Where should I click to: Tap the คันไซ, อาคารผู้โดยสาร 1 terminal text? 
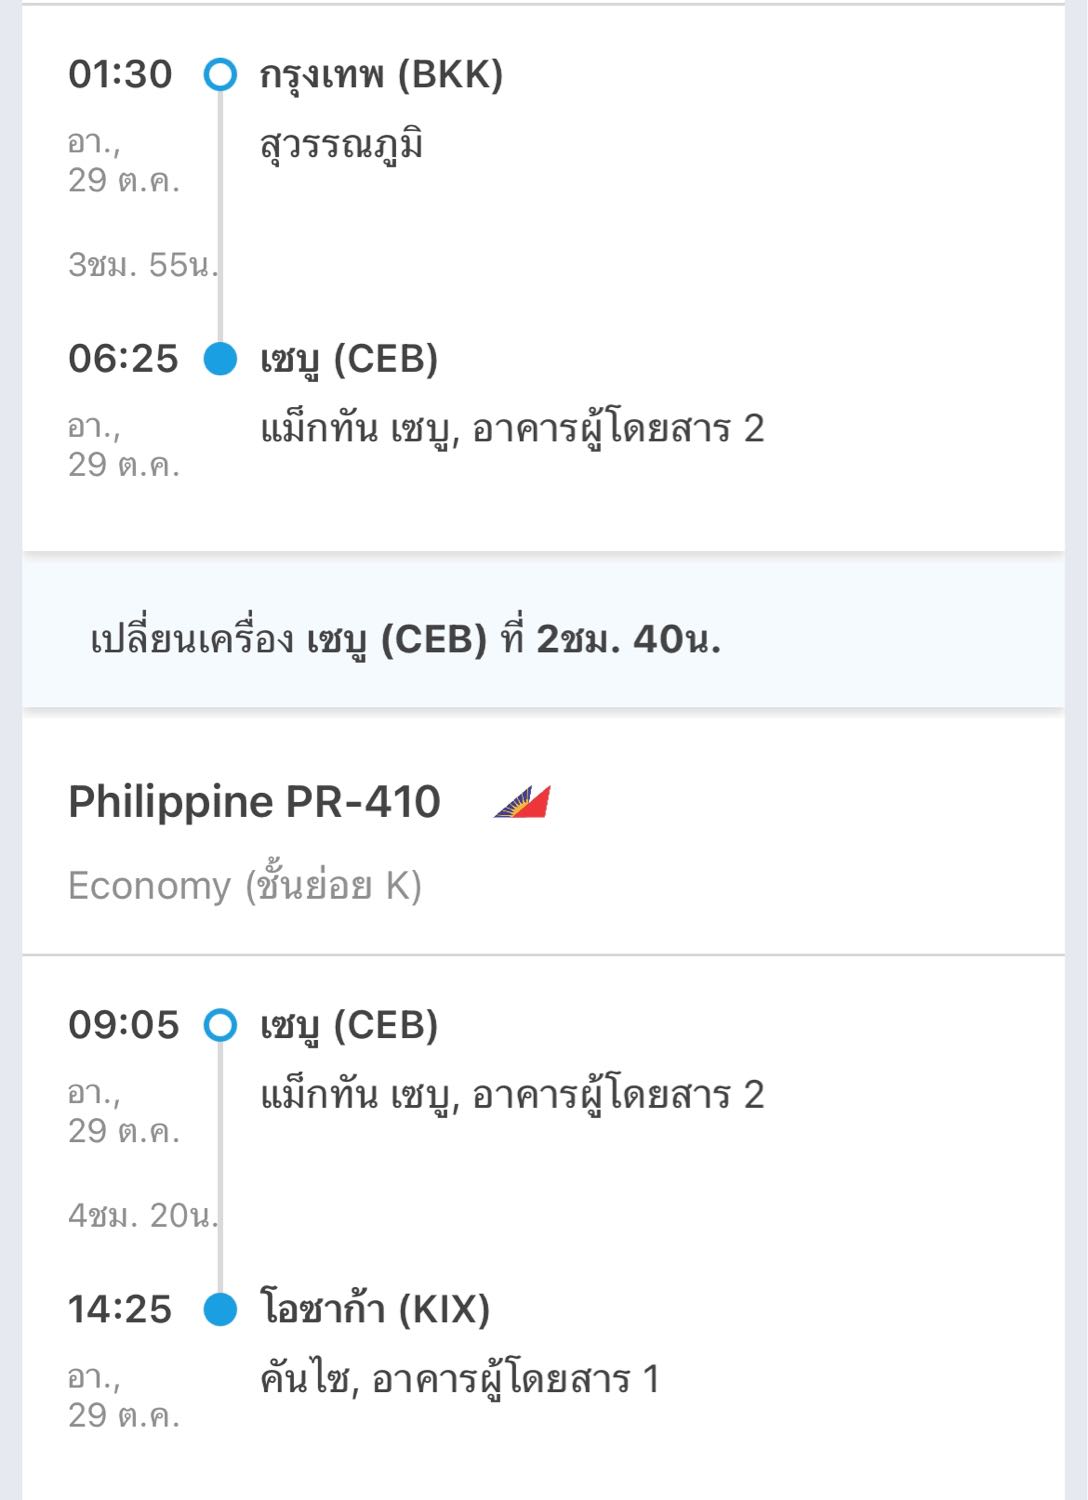click(x=460, y=1379)
